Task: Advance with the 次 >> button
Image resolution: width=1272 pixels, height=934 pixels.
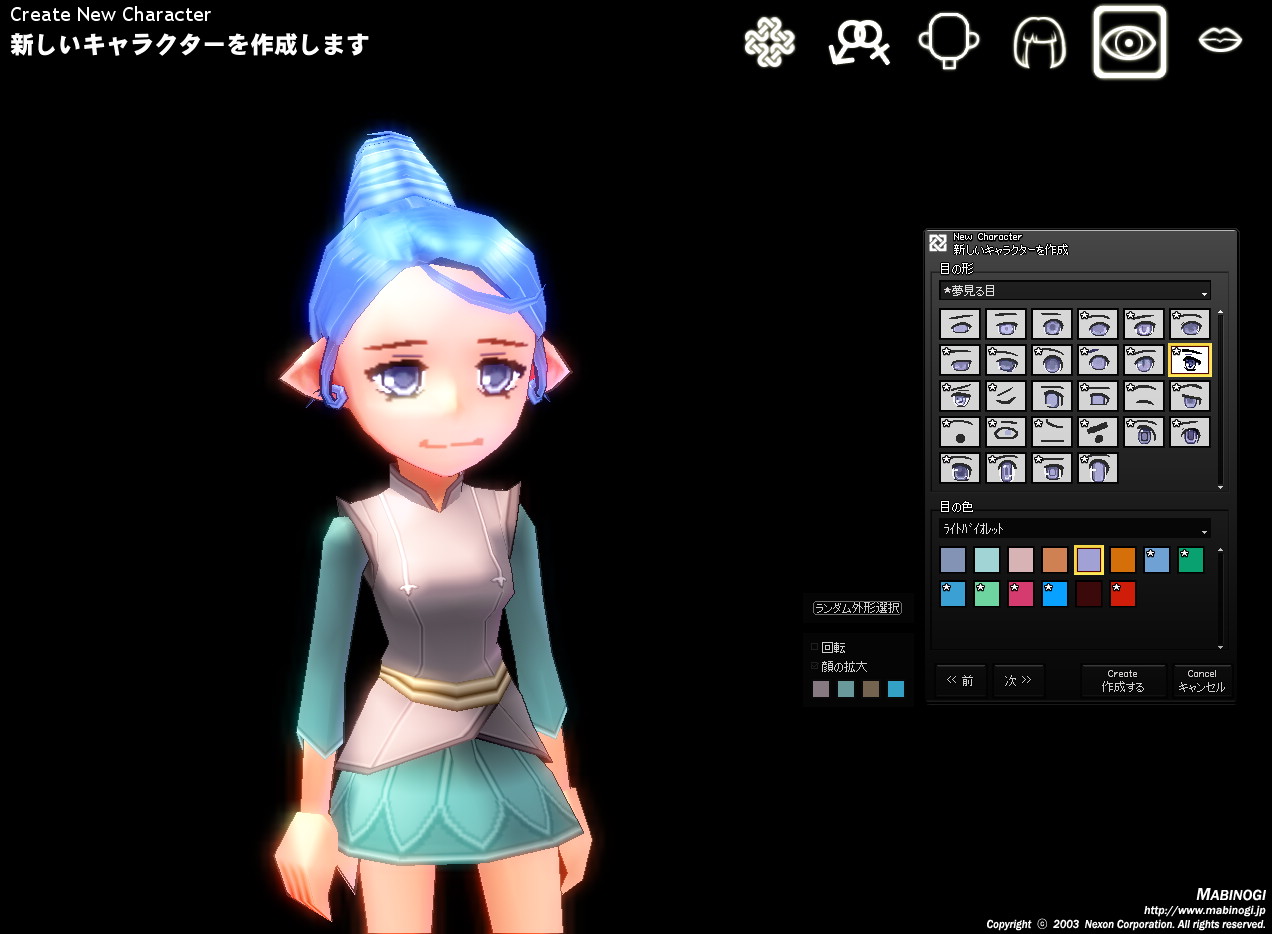Action: [1018, 681]
